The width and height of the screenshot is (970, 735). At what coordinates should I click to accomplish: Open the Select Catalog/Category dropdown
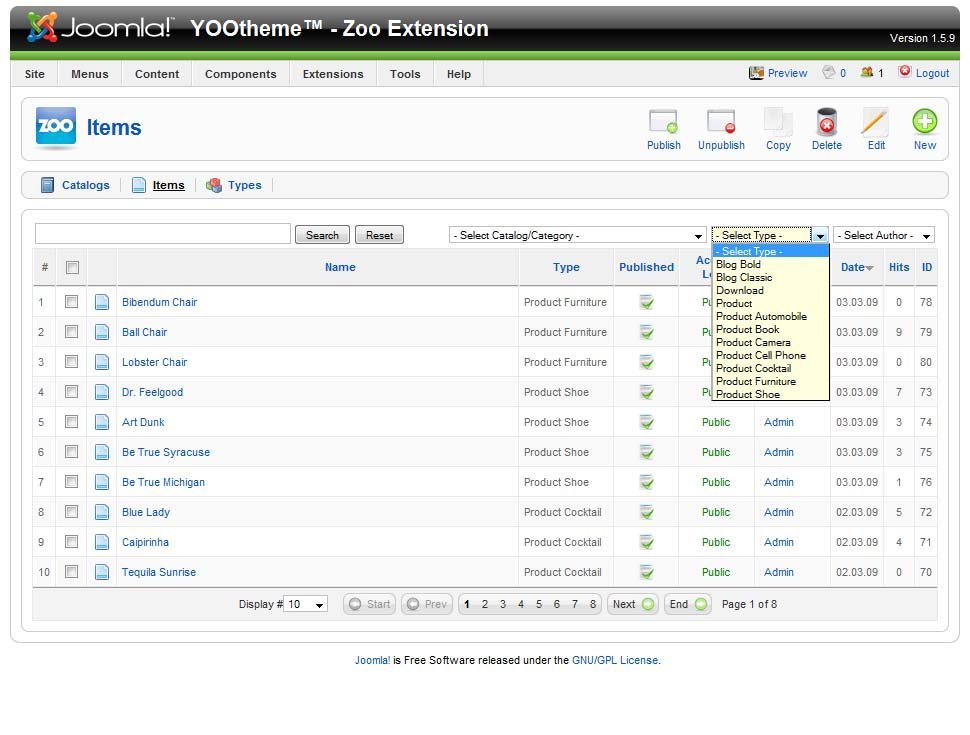click(577, 235)
